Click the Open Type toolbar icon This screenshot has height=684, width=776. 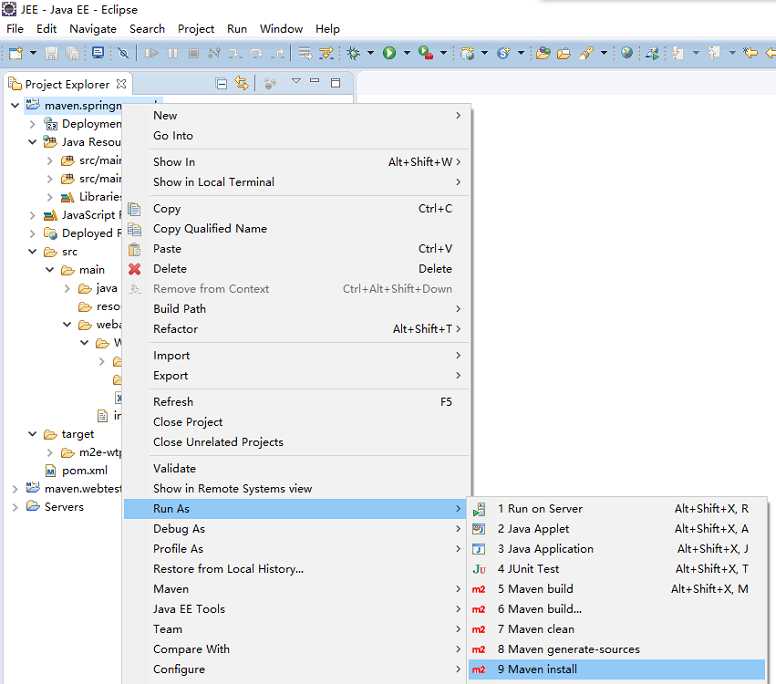click(x=543, y=52)
